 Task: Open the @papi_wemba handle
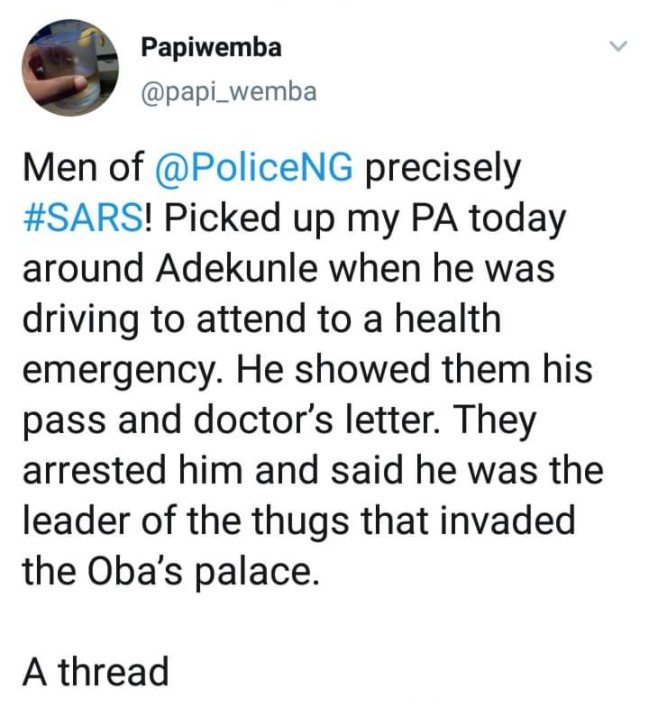pyautogui.click(x=229, y=92)
